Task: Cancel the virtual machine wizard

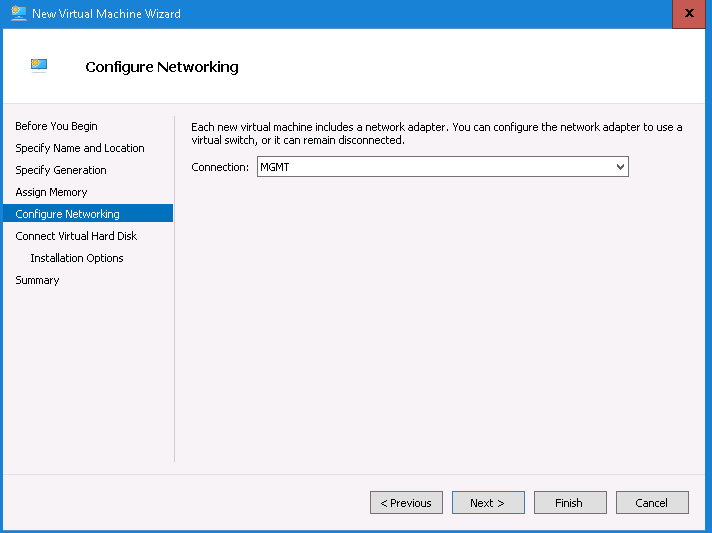Action: pyautogui.click(x=652, y=503)
